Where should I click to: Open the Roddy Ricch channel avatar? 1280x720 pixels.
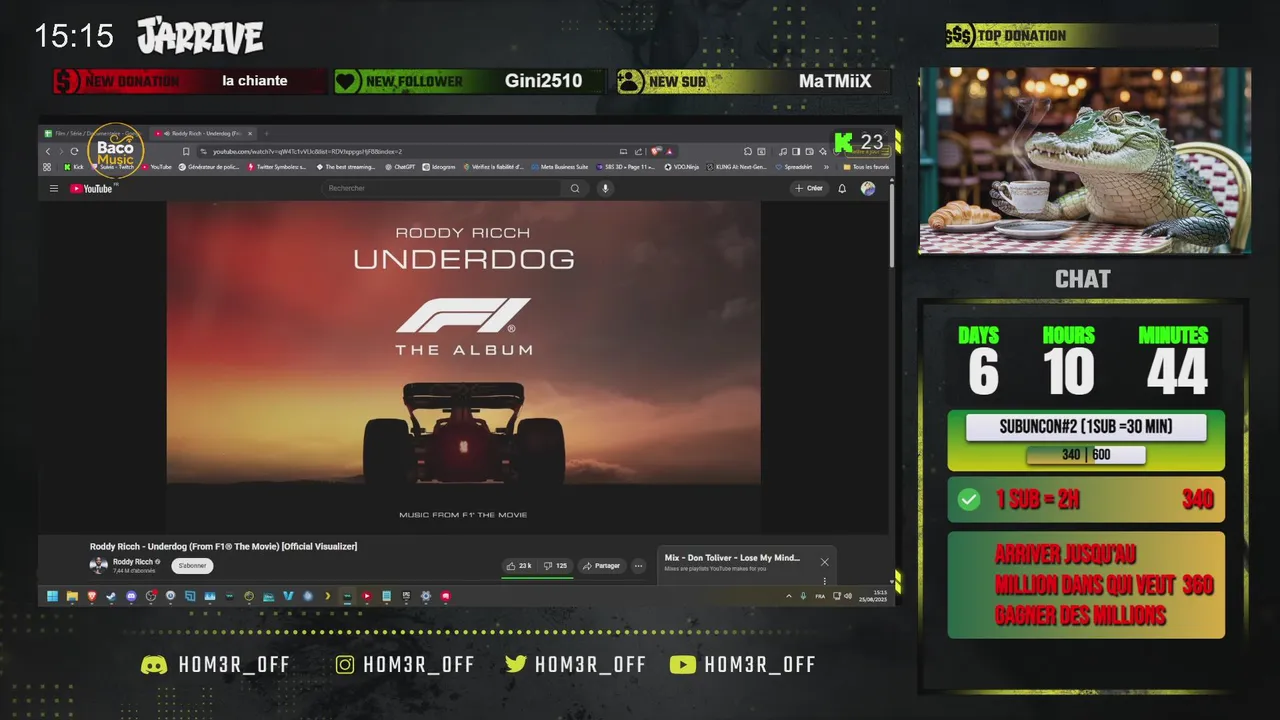point(98,565)
